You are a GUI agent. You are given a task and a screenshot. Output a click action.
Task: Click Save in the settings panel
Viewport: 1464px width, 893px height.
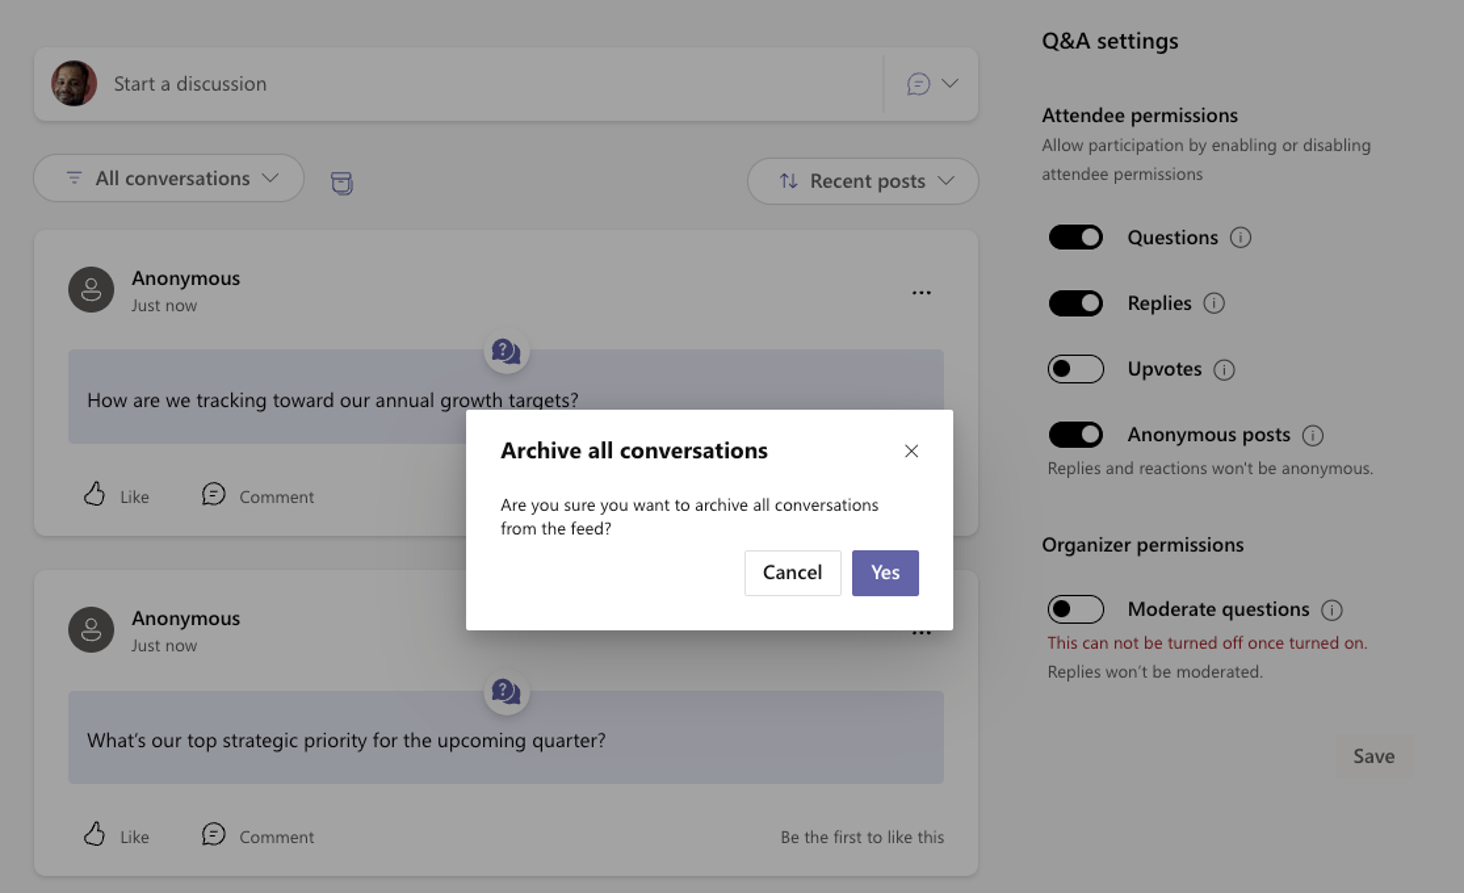pos(1372,756)
